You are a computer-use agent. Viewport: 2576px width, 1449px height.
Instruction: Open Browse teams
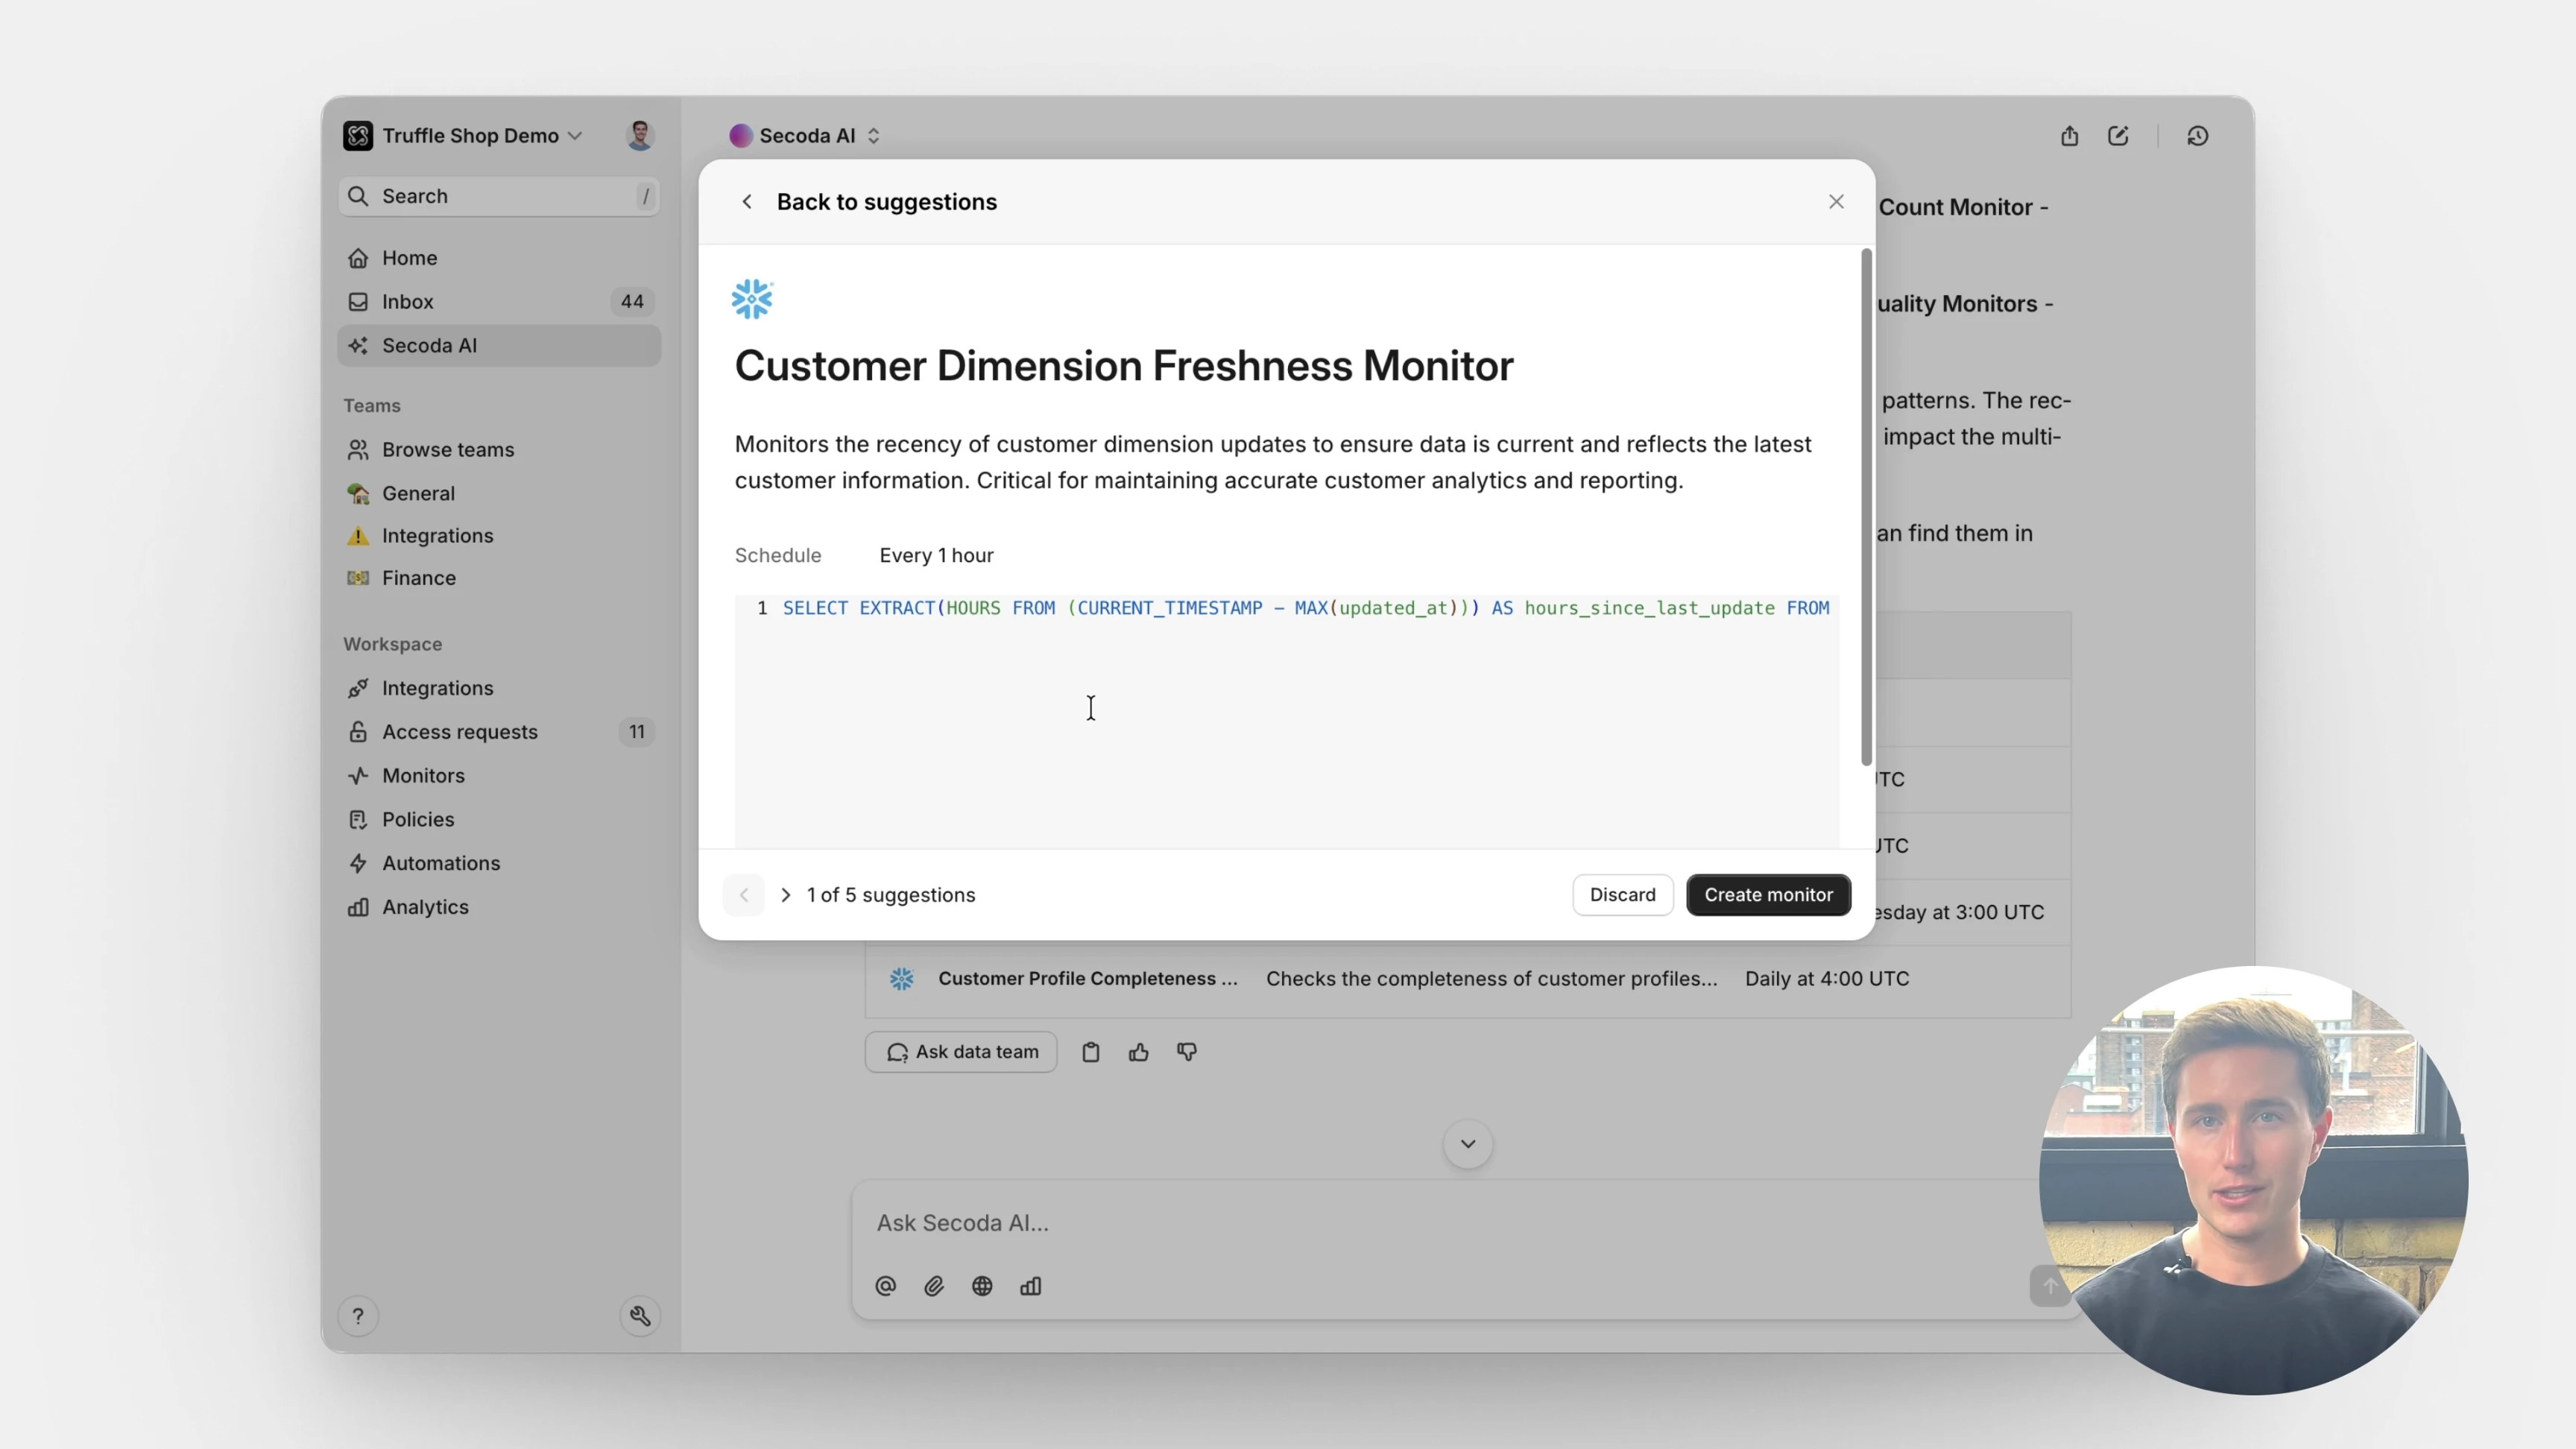pyautogui.click(x=499, y=450)
